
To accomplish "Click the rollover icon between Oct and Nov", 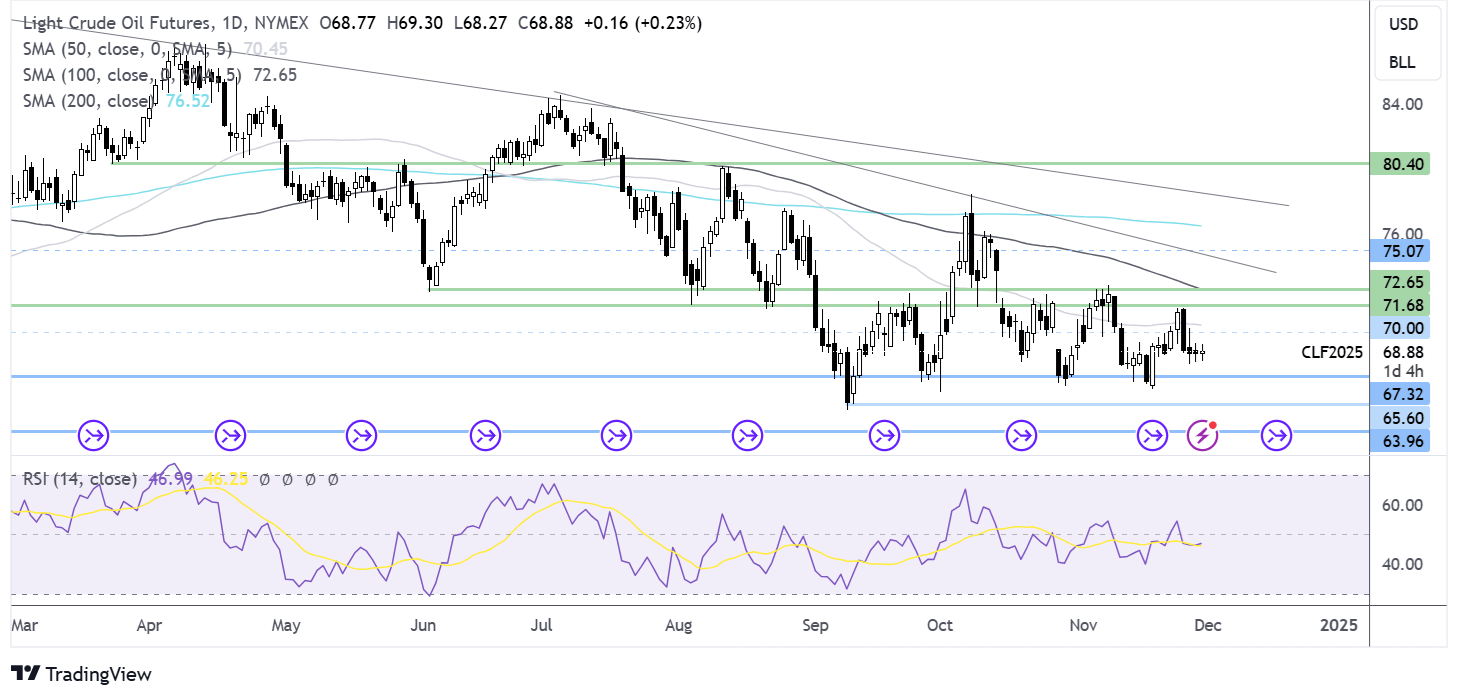I will pyautogui.click(x=1021, y=435).
